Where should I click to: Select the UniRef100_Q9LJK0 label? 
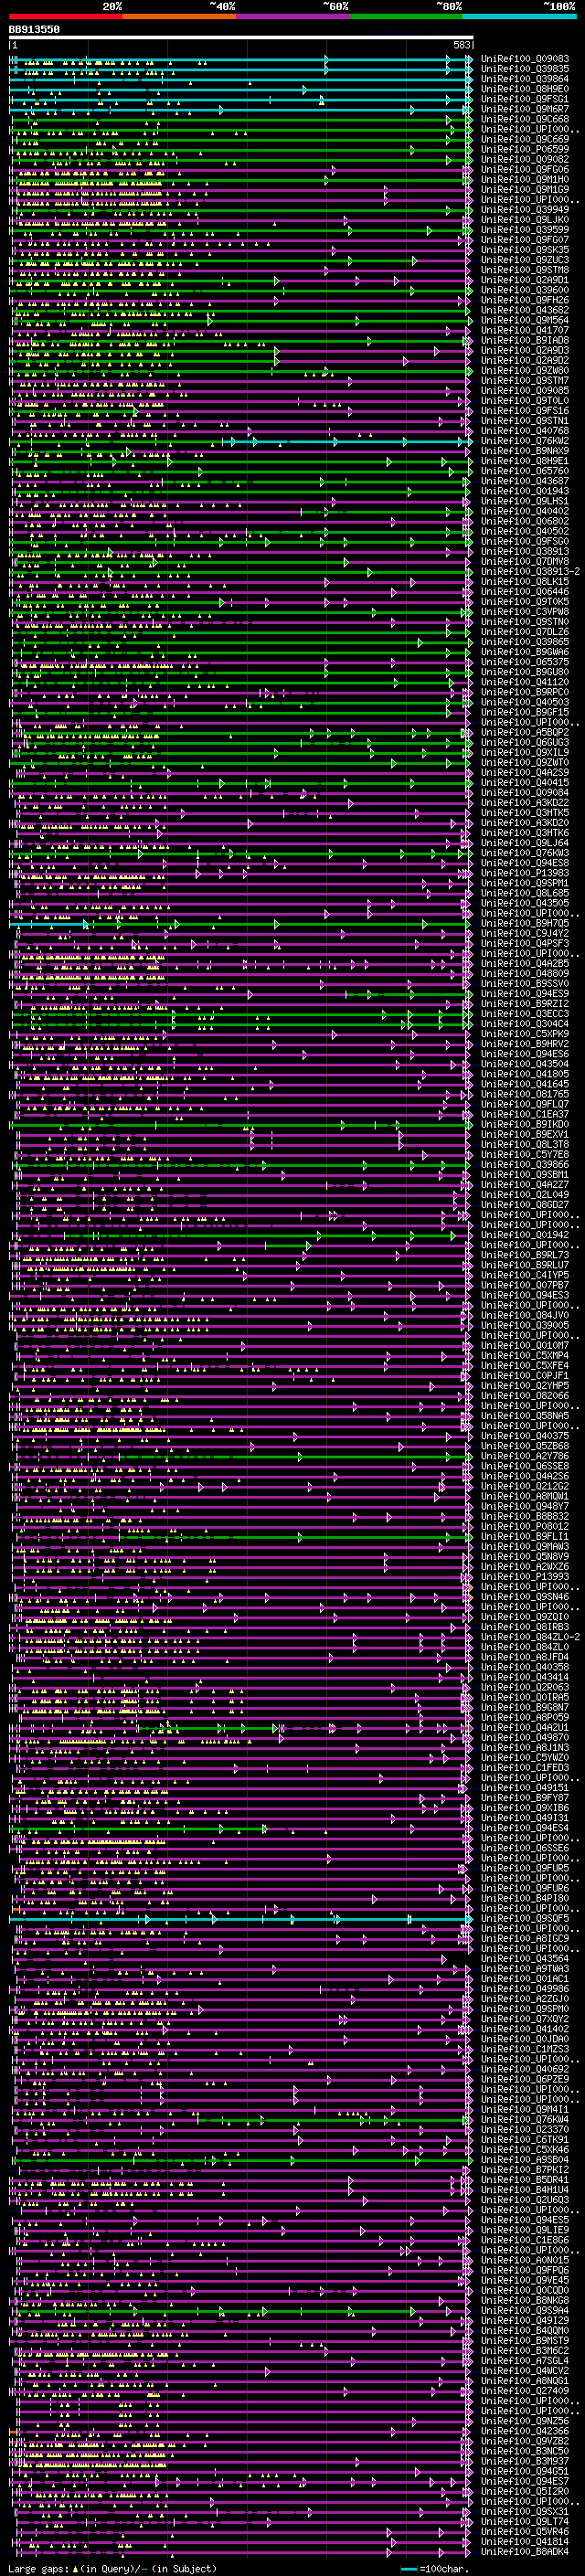(525, 219)
